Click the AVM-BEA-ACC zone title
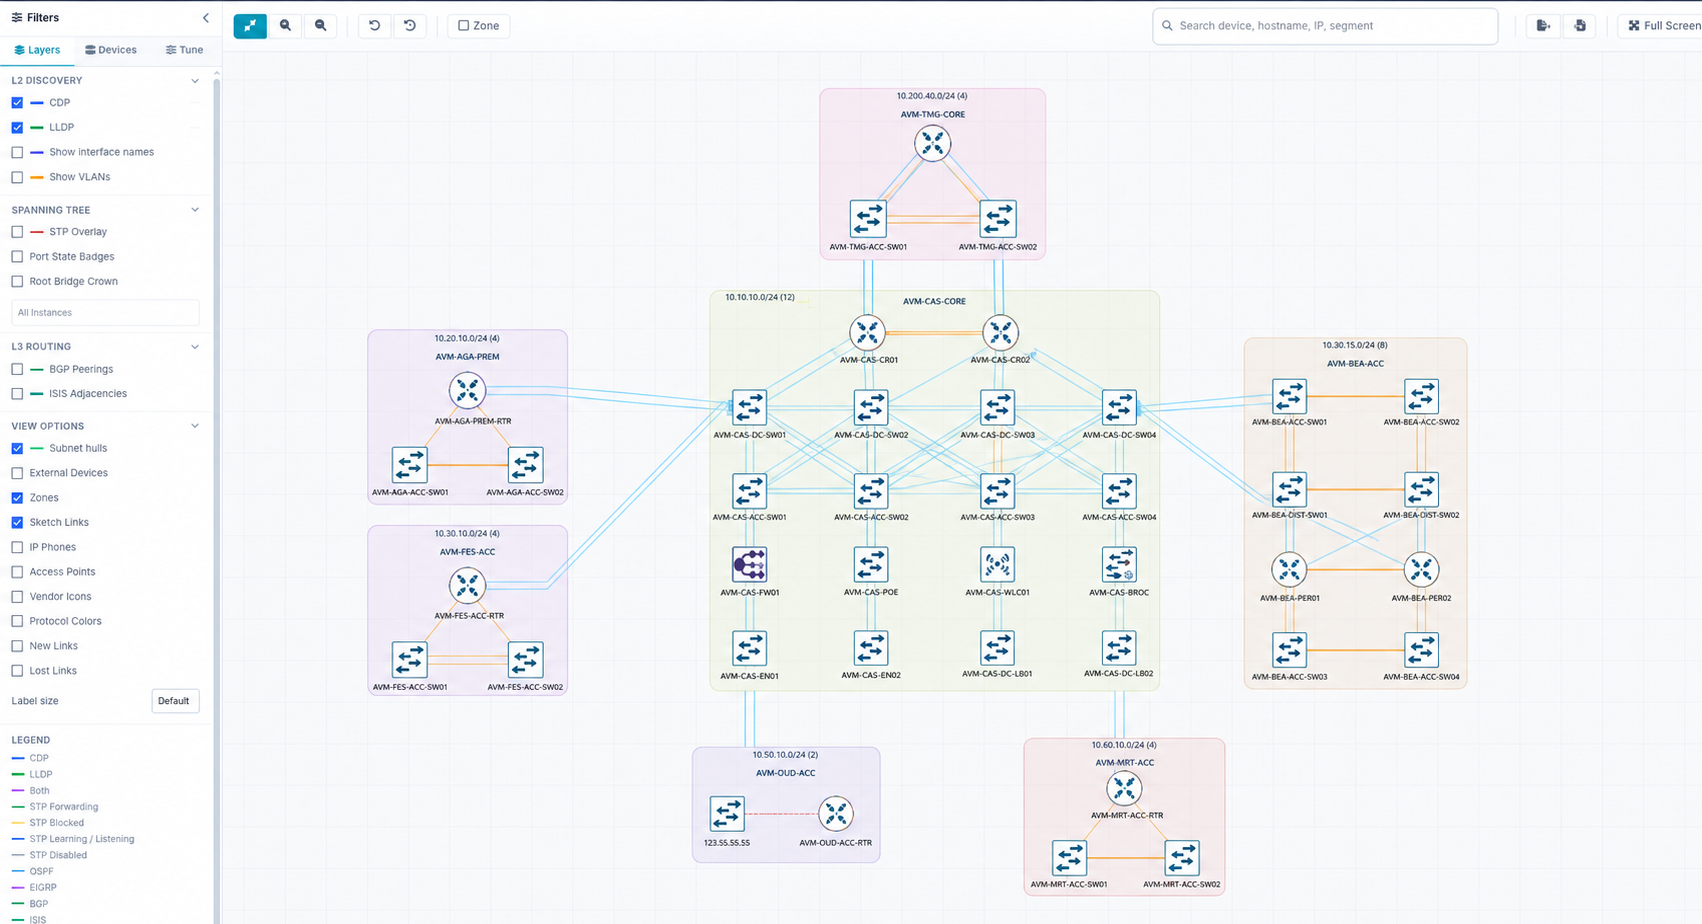 pos(1355,364)
